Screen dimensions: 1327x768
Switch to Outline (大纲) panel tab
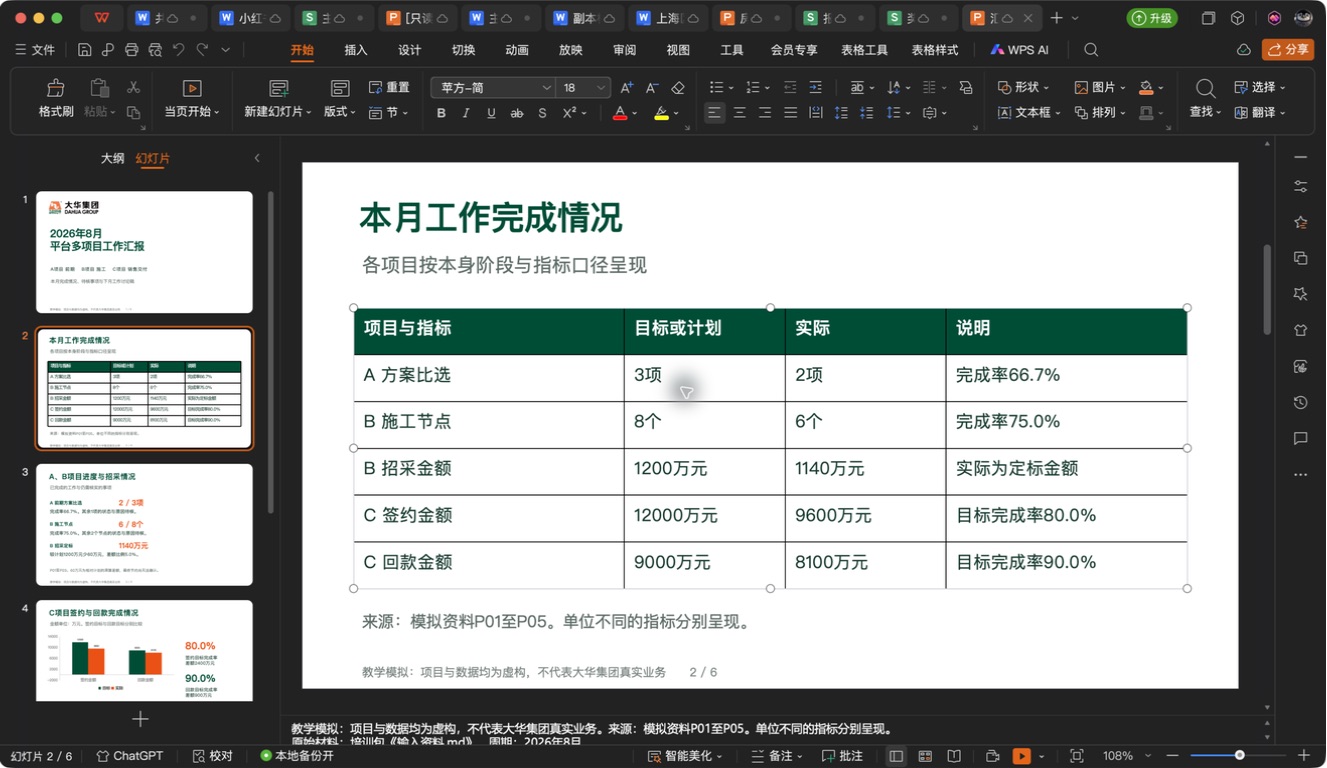(113, 158)
